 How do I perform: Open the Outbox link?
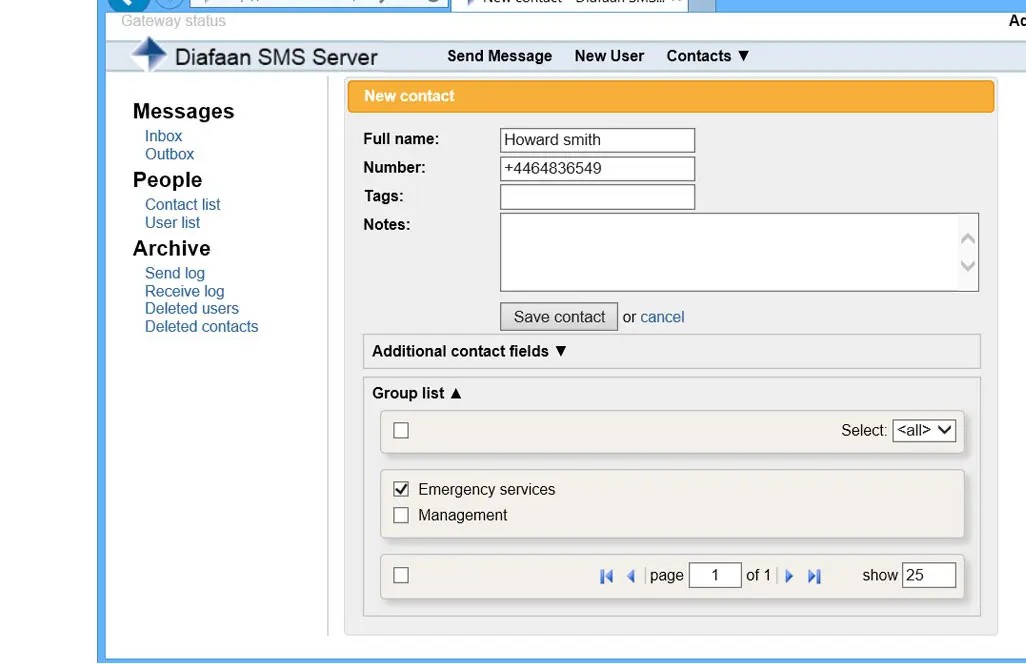click(169, 154)
